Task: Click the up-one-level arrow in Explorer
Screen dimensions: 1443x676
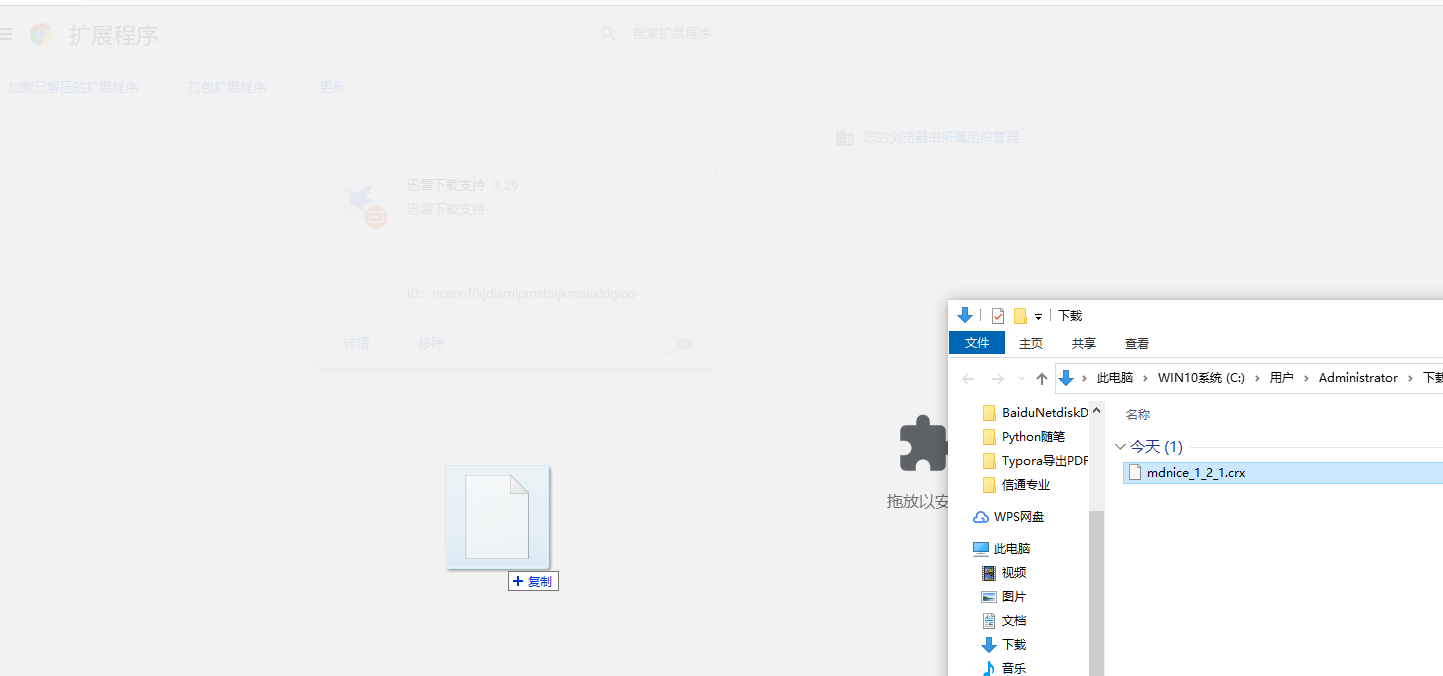Action: [1042, 378]
